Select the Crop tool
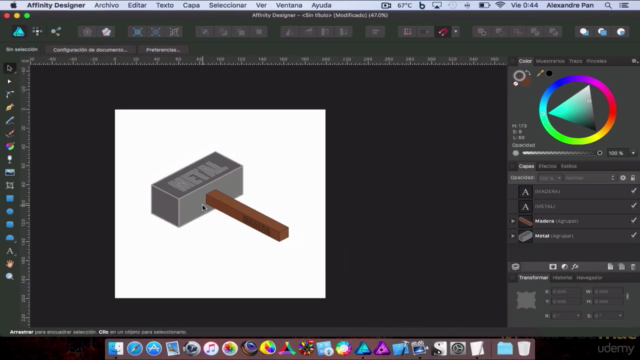640x360 pixels. tap(9, 185)
